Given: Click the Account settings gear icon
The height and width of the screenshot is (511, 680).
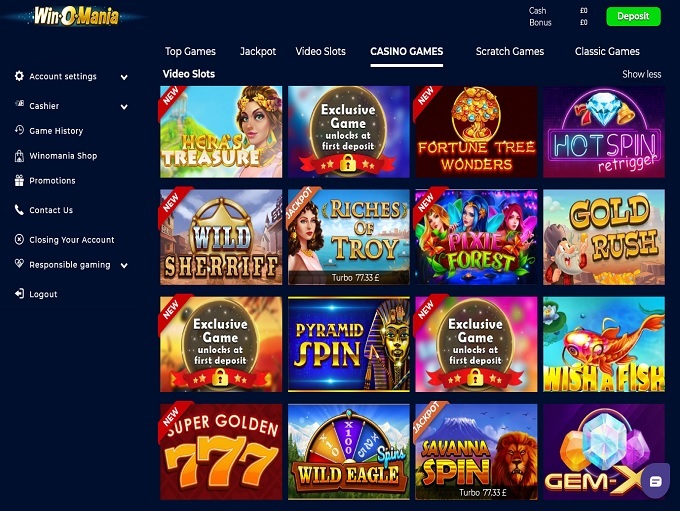Looking at the screenshot, I should click(19, 76).
